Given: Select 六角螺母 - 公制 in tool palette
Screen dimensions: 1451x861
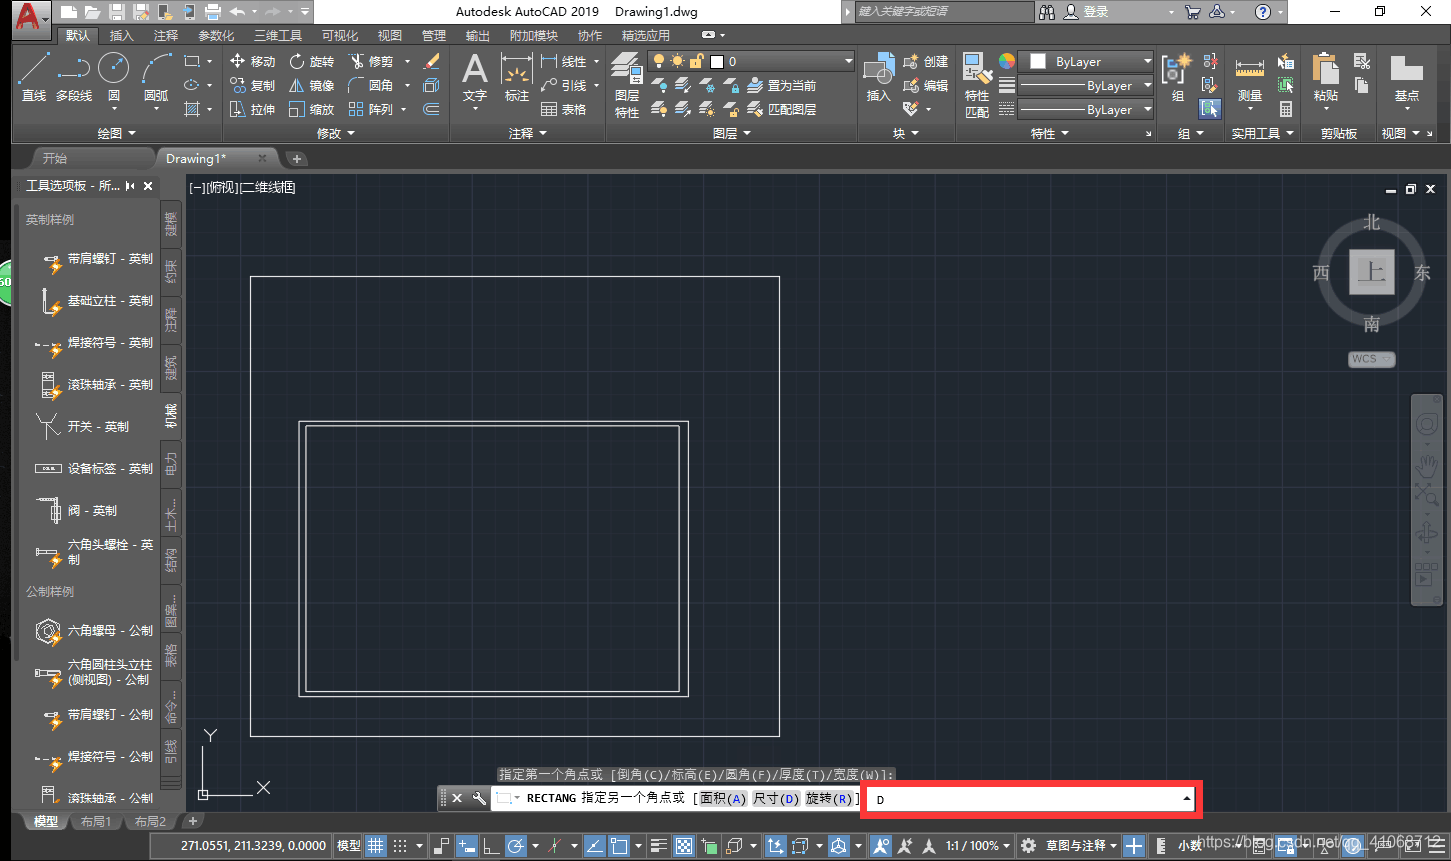Looking at the screenshot, I should point(95,631).
